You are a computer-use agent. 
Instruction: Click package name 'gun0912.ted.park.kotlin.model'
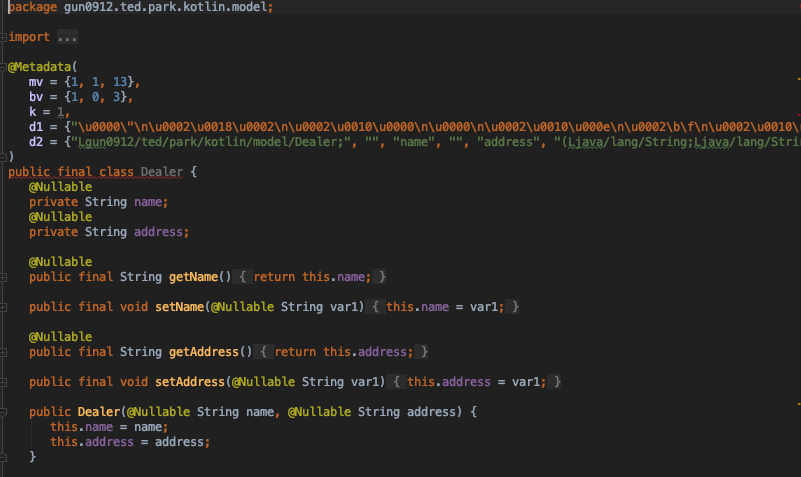(x=166, y=7)
